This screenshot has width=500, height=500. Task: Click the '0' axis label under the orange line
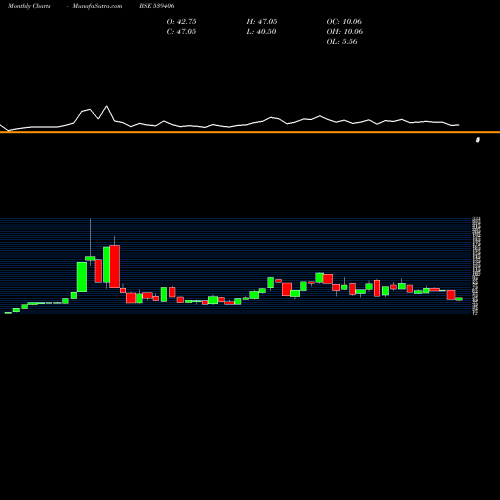[478, 140]
